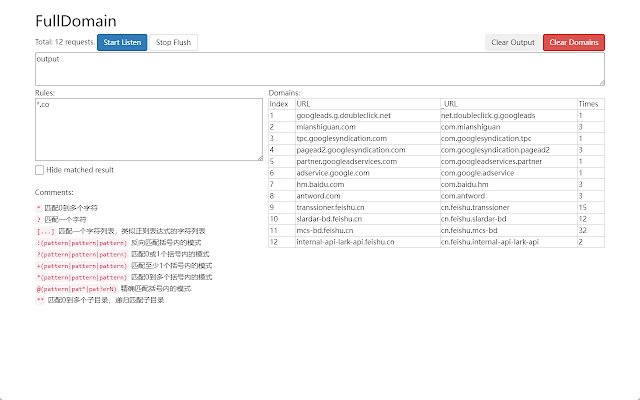Select the Times column header

pyautogui.click(x=591, y=104)
